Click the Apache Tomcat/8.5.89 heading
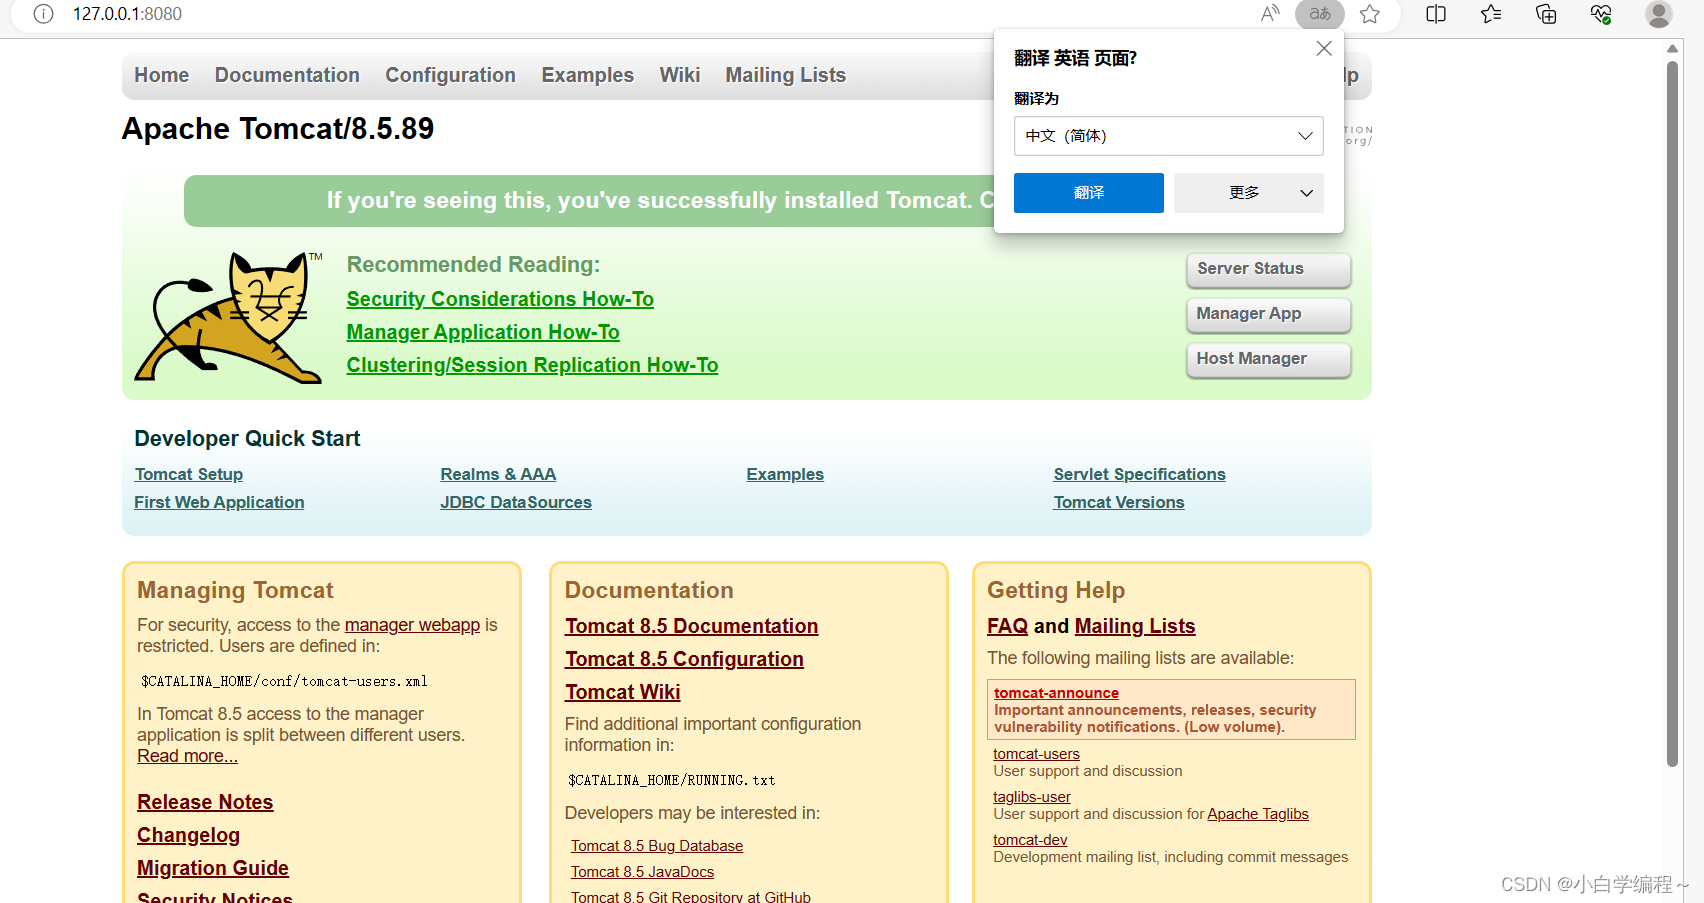The width and height of the screenshot is (1704, 903). (x=278, y=129)
